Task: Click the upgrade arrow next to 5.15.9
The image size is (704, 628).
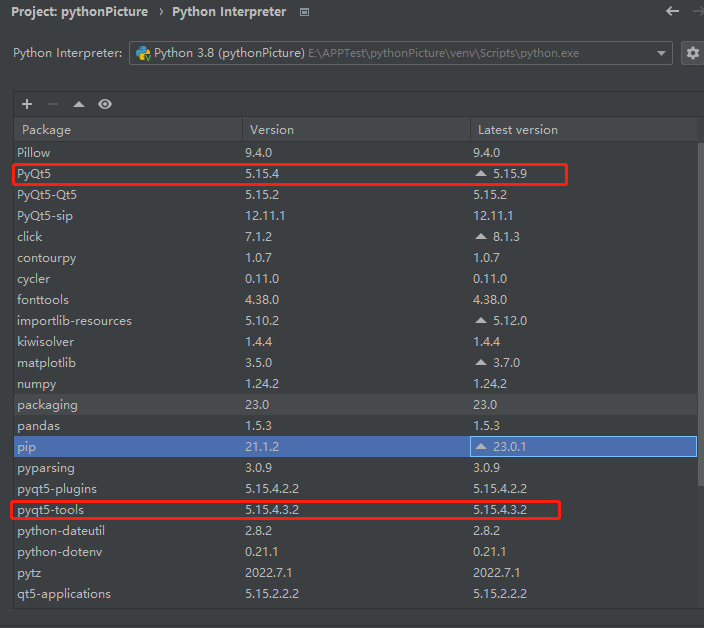Action: (x=481, y=174)
